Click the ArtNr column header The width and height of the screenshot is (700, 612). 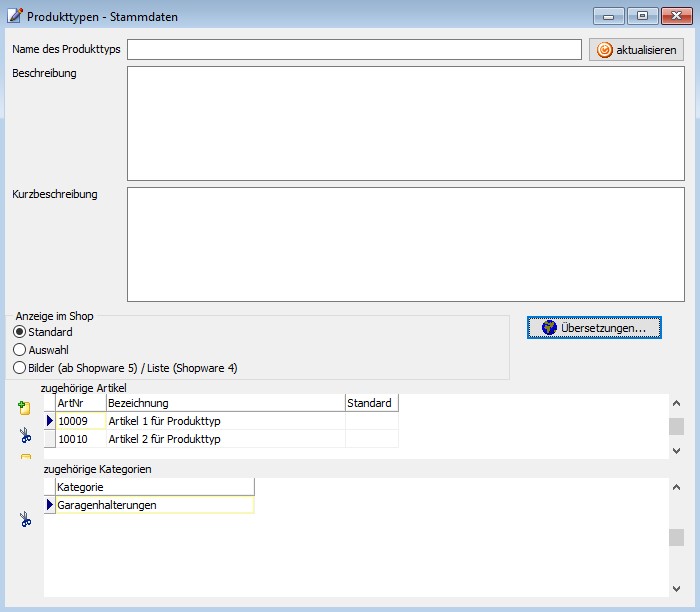[80, 403]
